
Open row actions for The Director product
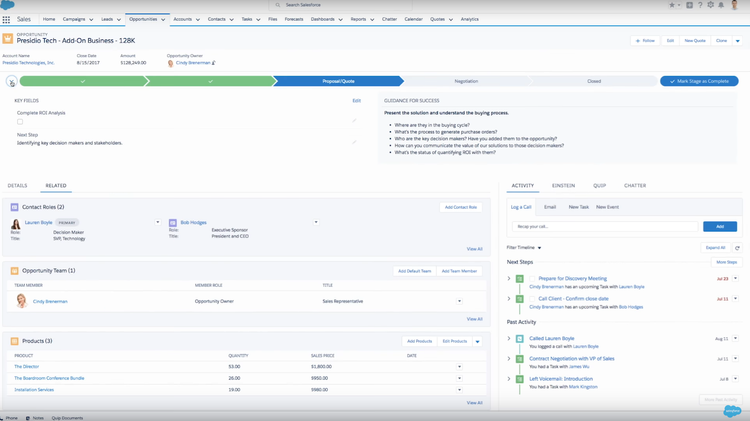click(x=459, y=366)
